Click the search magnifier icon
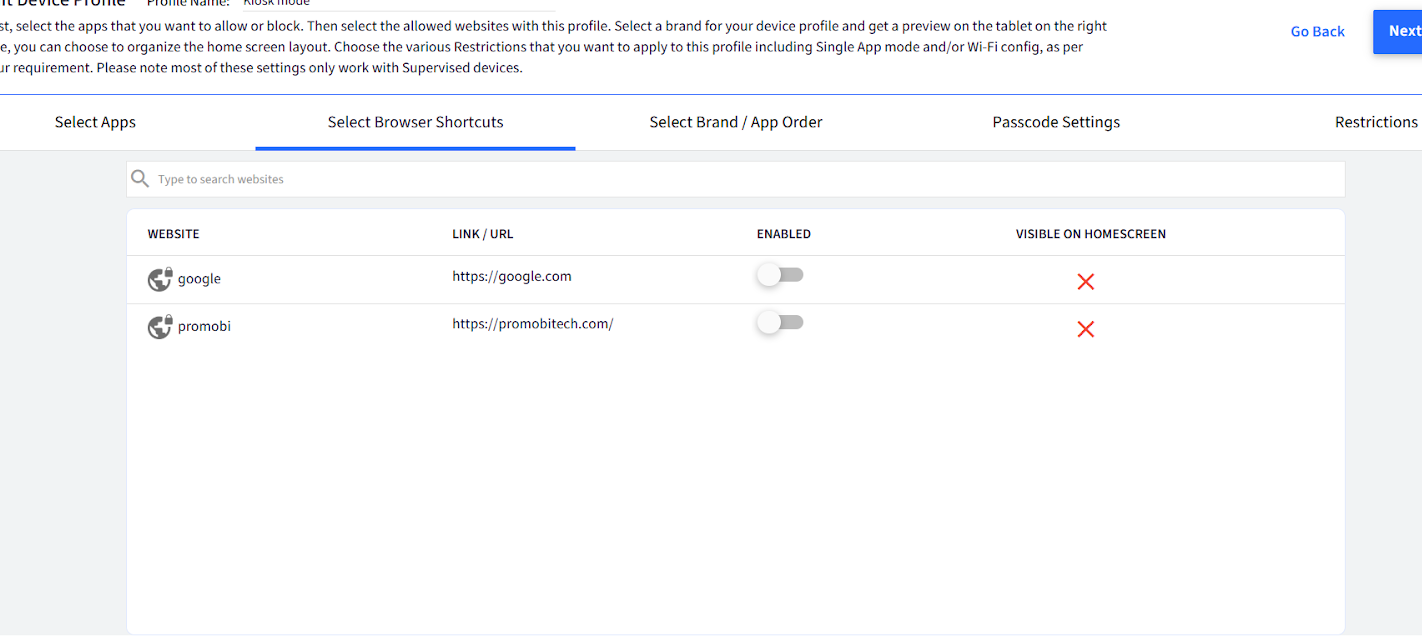The height and width of the screenshot is (642, 1422). point(140,179)
